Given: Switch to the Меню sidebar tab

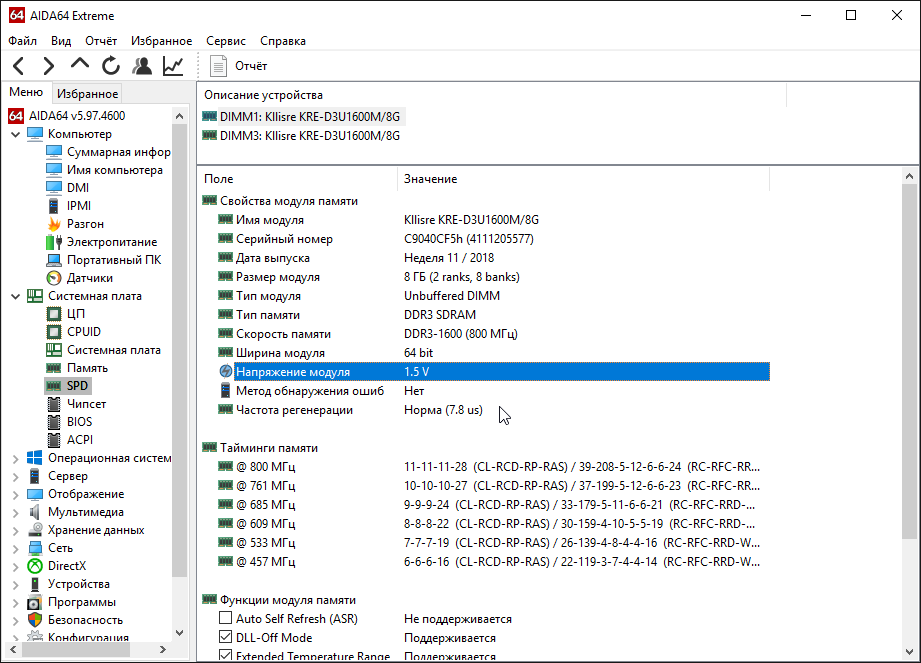Looking at the screenshot, I should (x=26, y=92).
